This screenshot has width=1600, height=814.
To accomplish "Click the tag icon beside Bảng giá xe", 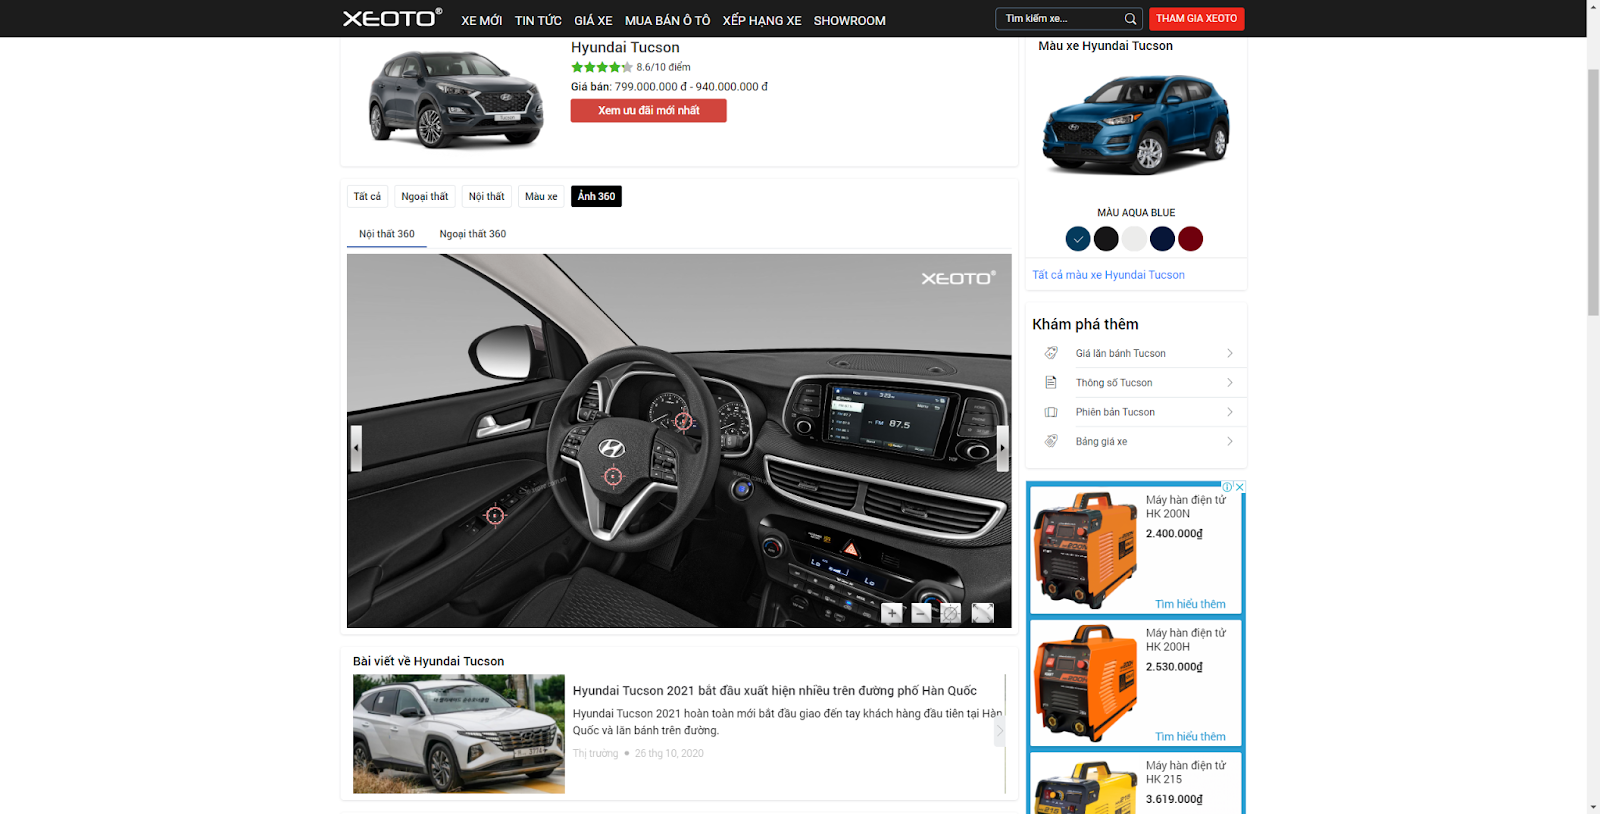I will tap(1051, 441).
